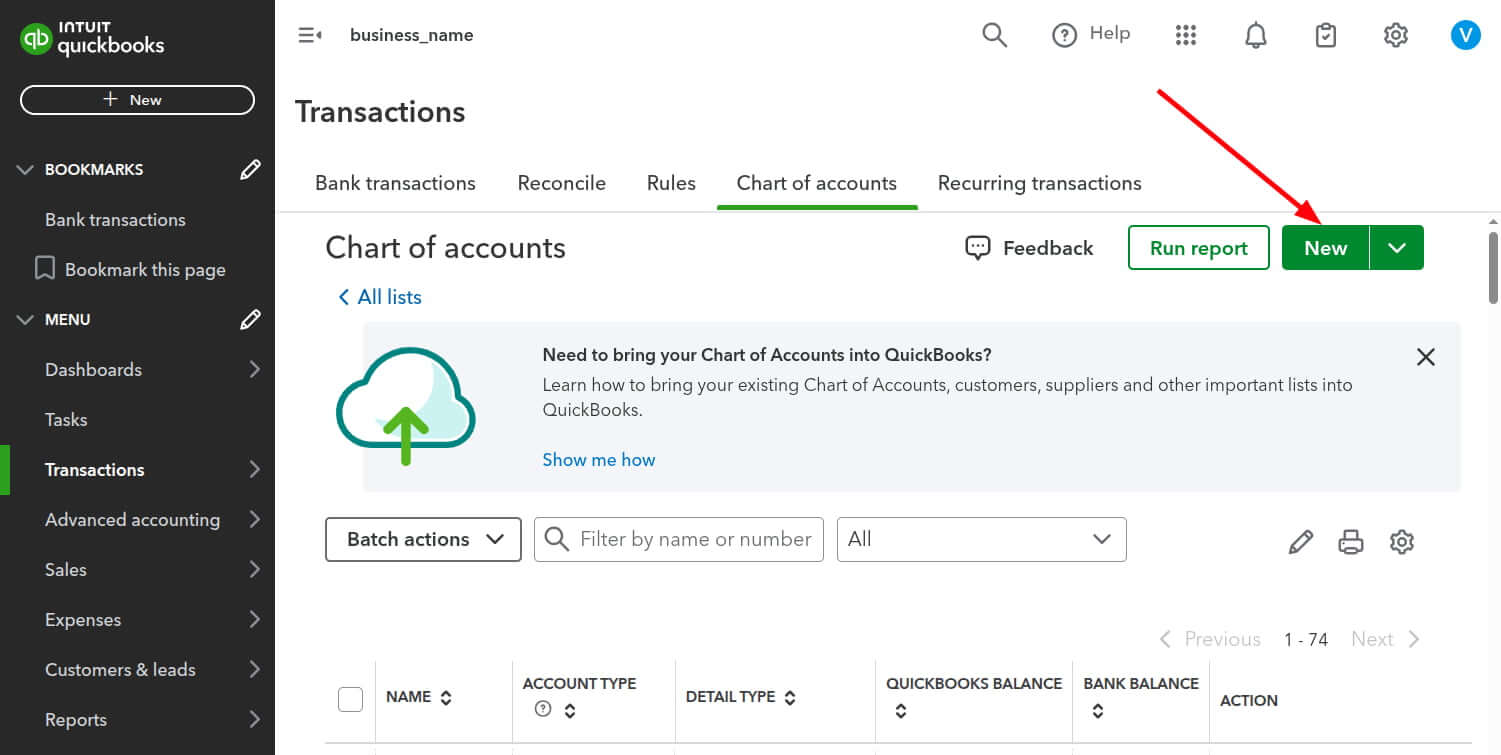
Task: Expand the Advanced accounting submenu
Action: click(255, 519)
